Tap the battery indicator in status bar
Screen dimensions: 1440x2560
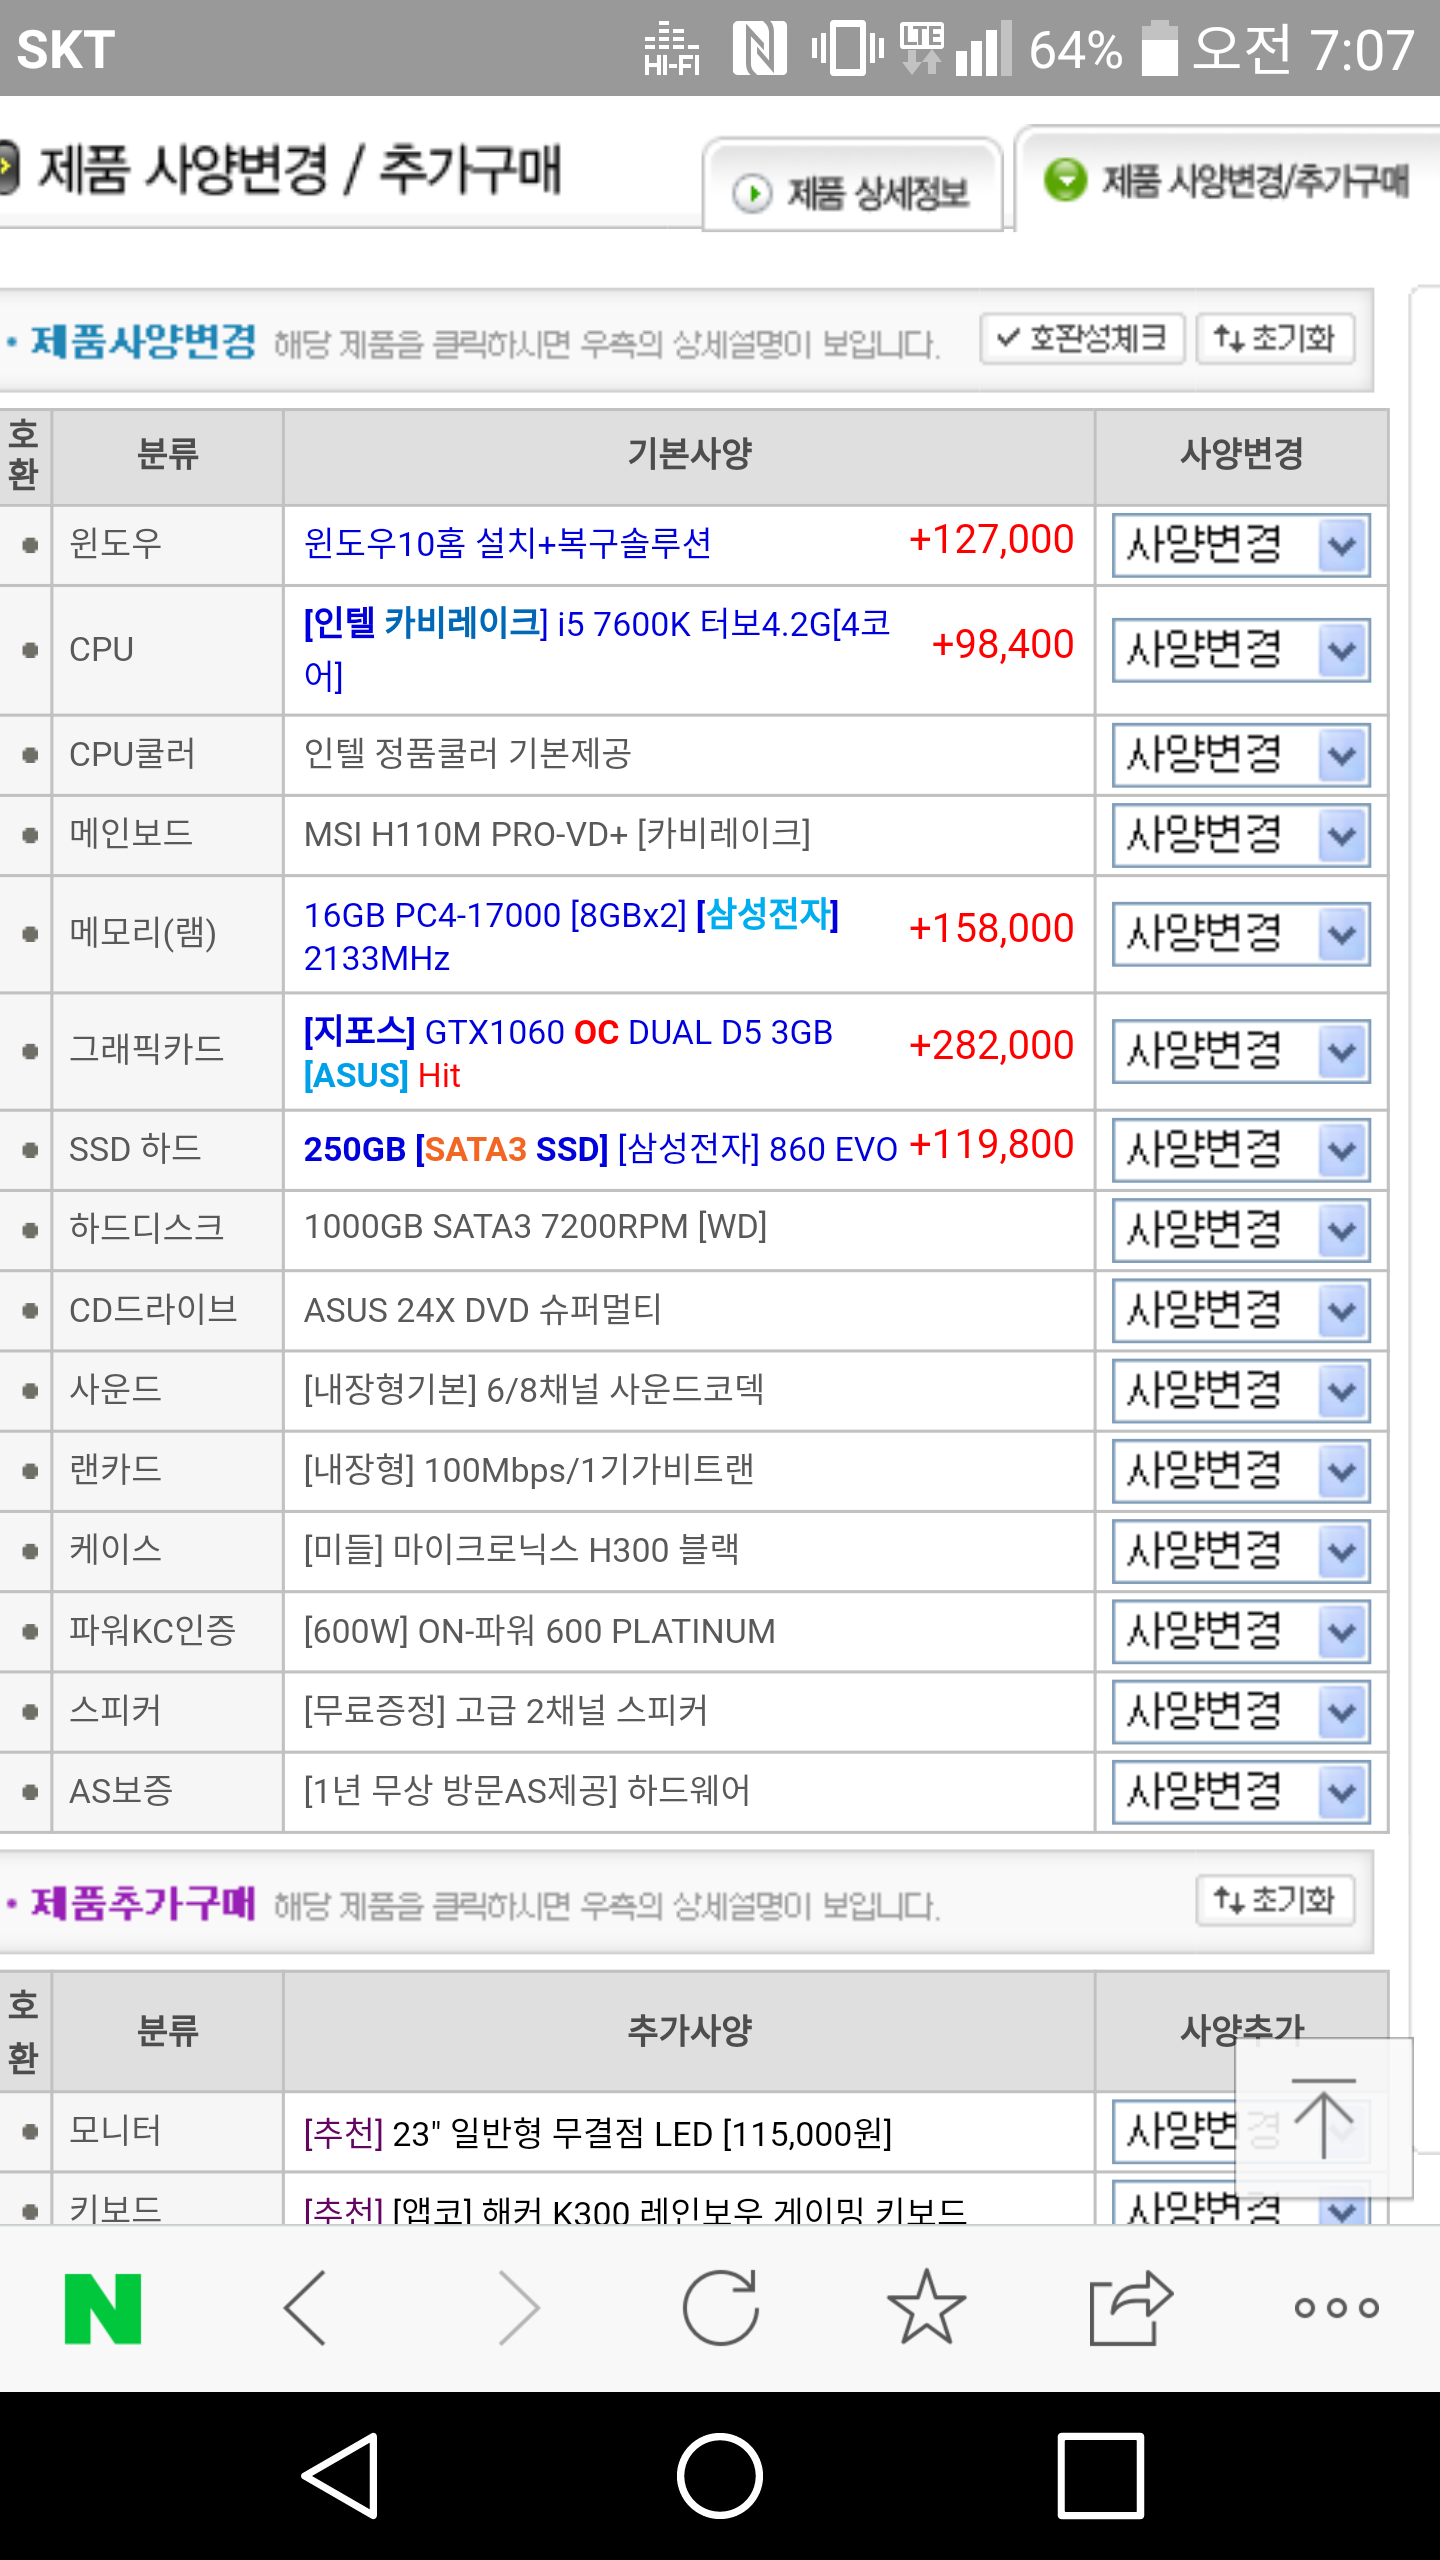[1159, 48]
